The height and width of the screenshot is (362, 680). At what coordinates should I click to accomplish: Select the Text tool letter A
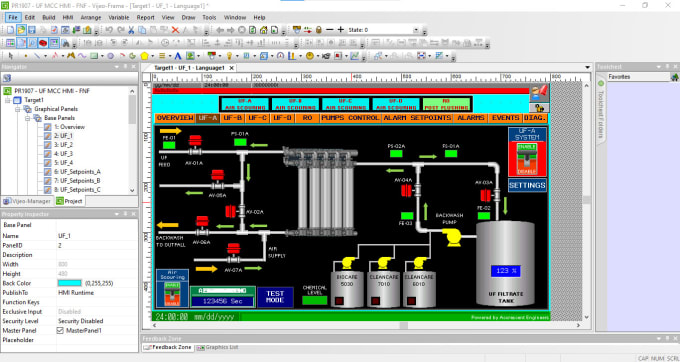point(177,56)
